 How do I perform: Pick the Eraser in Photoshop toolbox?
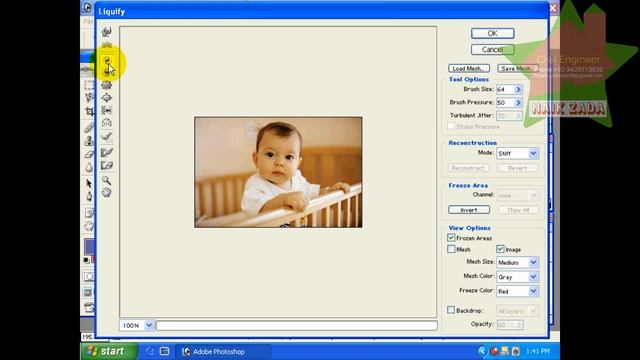[x=89, y=154]
